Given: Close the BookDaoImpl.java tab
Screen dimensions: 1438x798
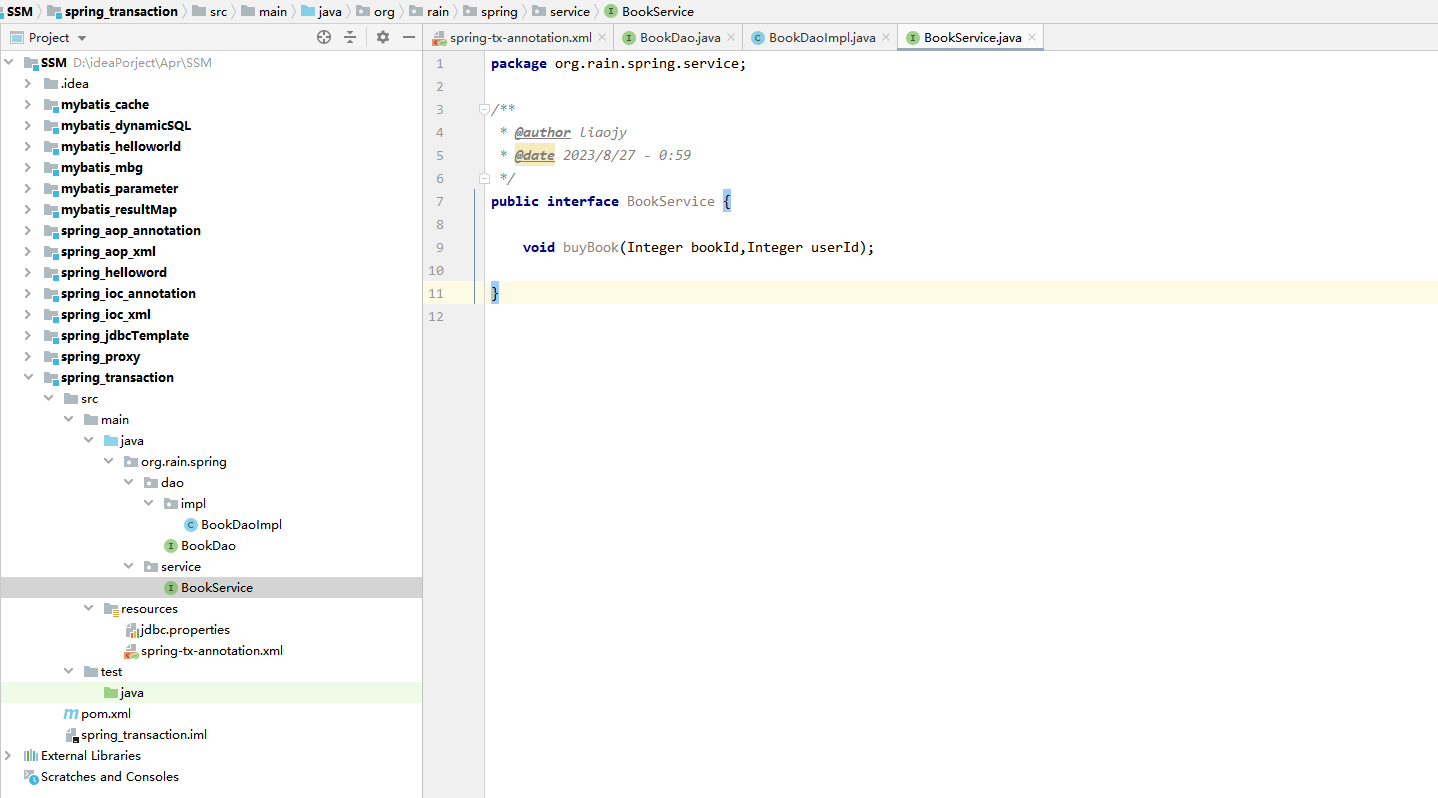Looking at the screenshot, I should [x=886, y=38].
